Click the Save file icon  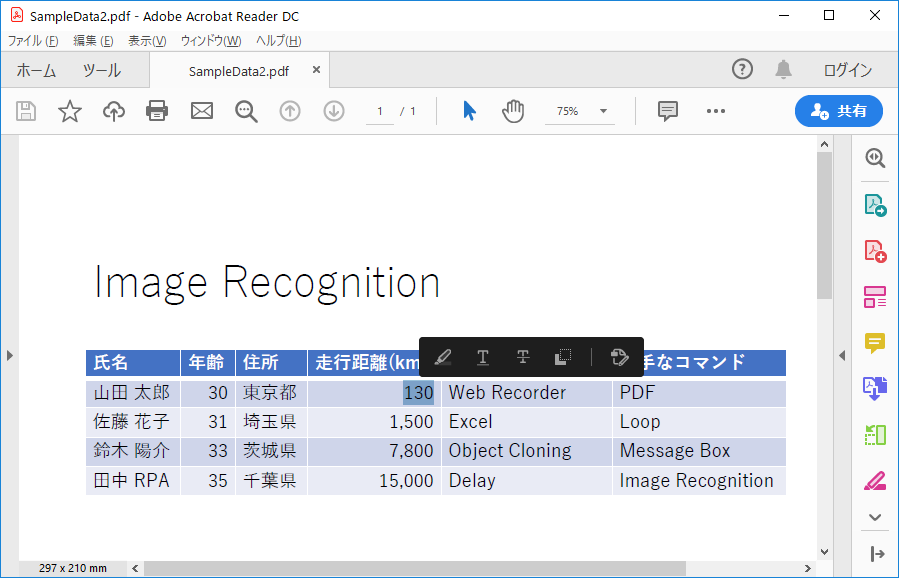click(26, 111)
